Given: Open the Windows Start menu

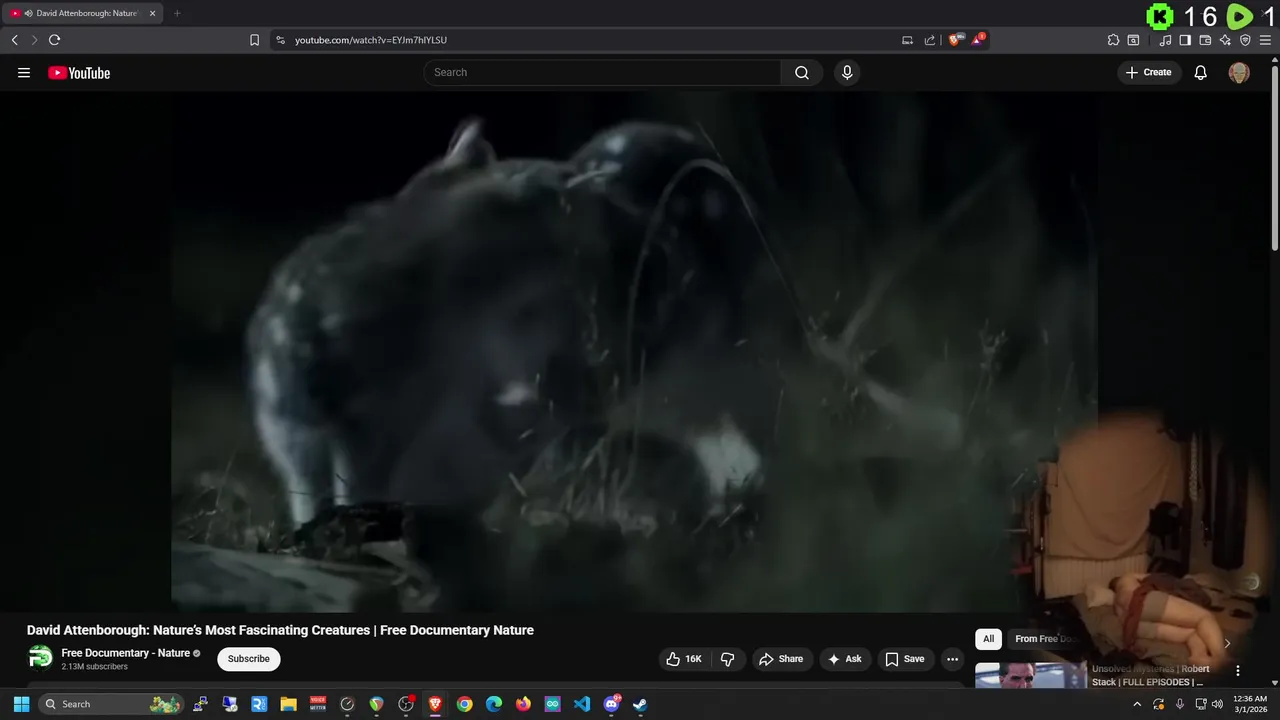Looking at the screenshot, I should click(x=21, y=704).
